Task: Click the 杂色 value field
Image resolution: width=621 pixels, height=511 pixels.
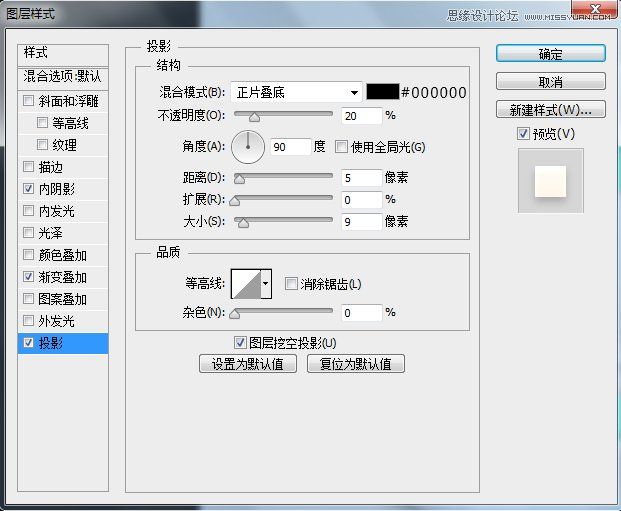Action: pyautogui.click(x=362, y=313)
